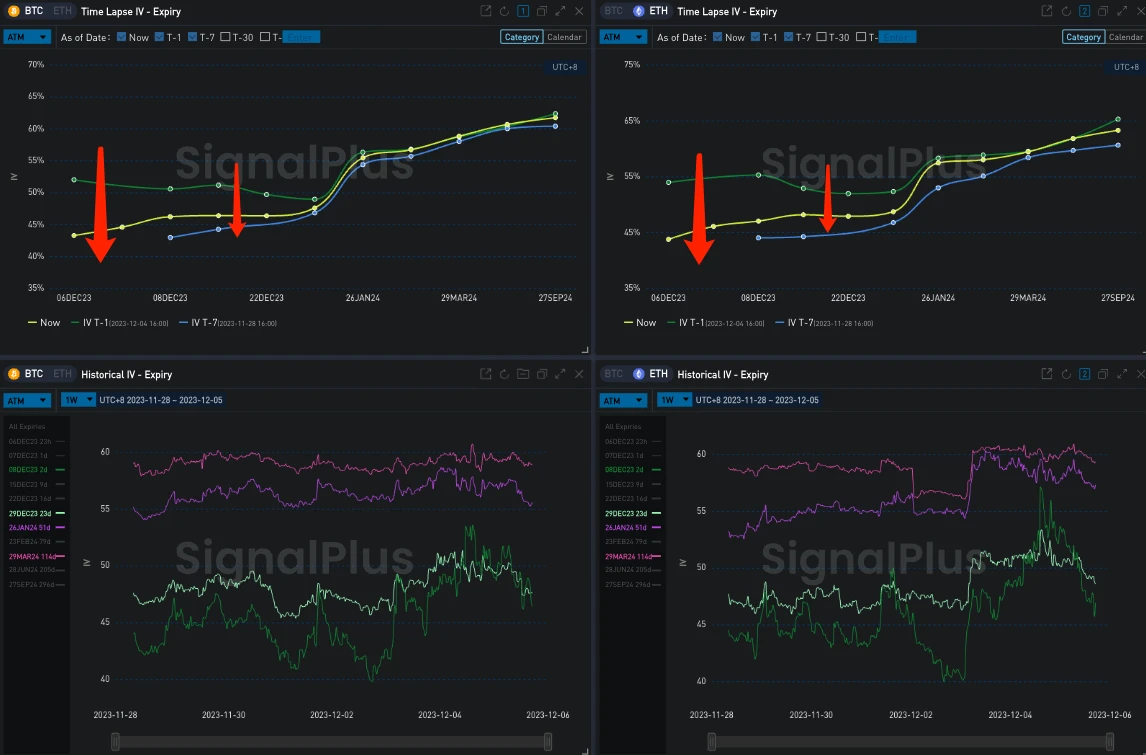
Task: Click link group 1 icon in BTC Time Lapse
Action: click(522, 11)
